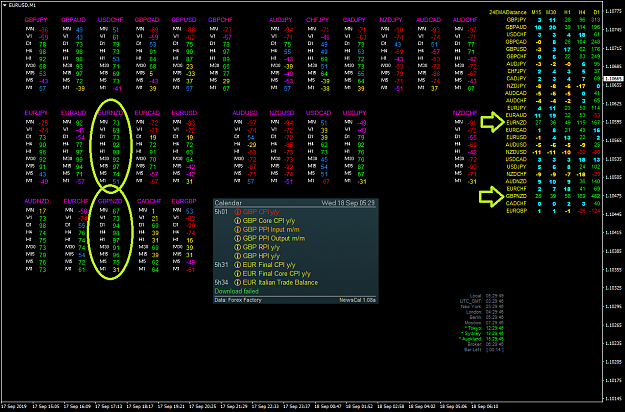Click the Data: Forex Factory footer text

pos(238,300)
